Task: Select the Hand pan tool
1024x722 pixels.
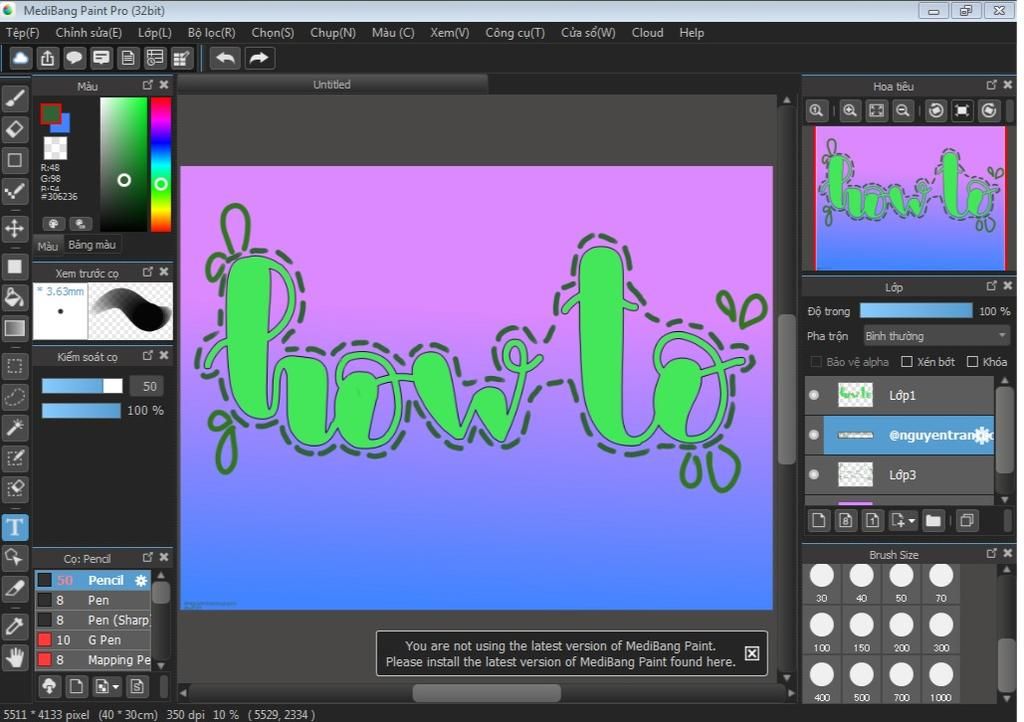Action: [x=15, y=658]
